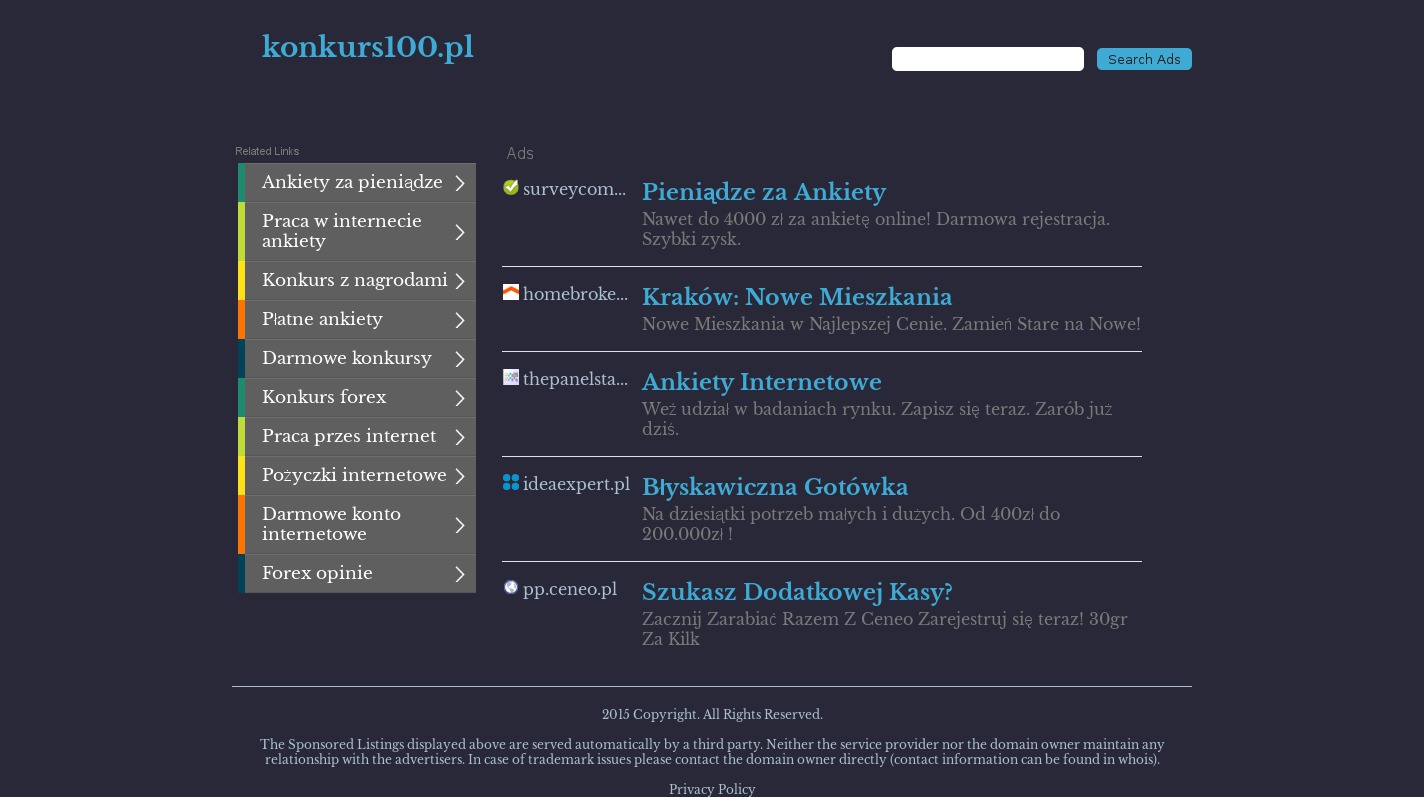Select Darmowe konkursy in related links
This screenshot has height=797, width=1424.
tap(347, 358)
